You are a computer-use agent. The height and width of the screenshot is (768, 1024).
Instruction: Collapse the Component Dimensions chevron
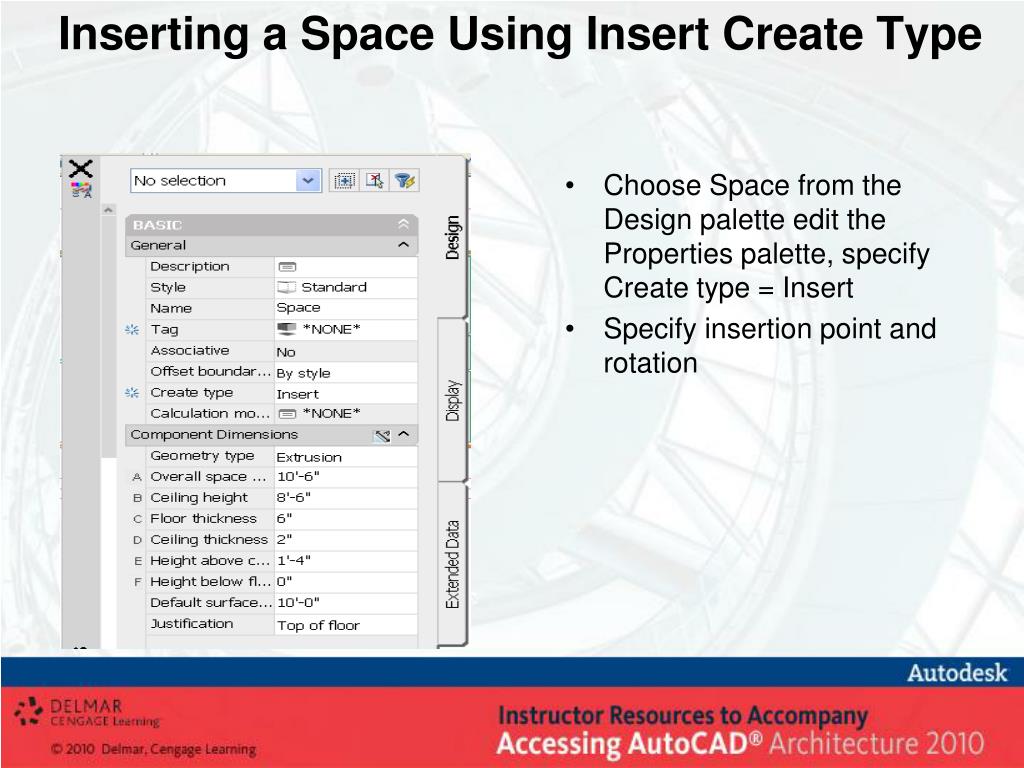click(404, 434)
